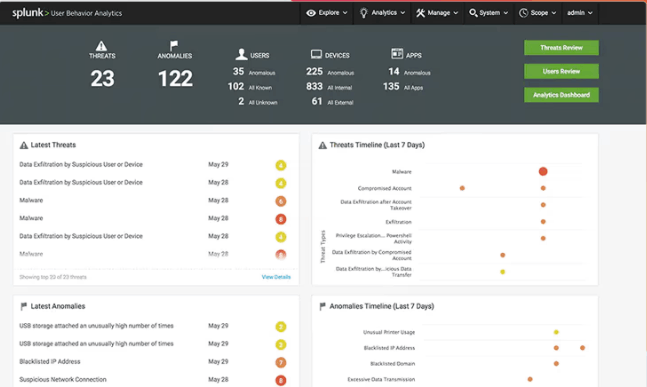Click the Explore dropdown chevron
Viewport: 647px width, 387px height.
pos(345,13)
